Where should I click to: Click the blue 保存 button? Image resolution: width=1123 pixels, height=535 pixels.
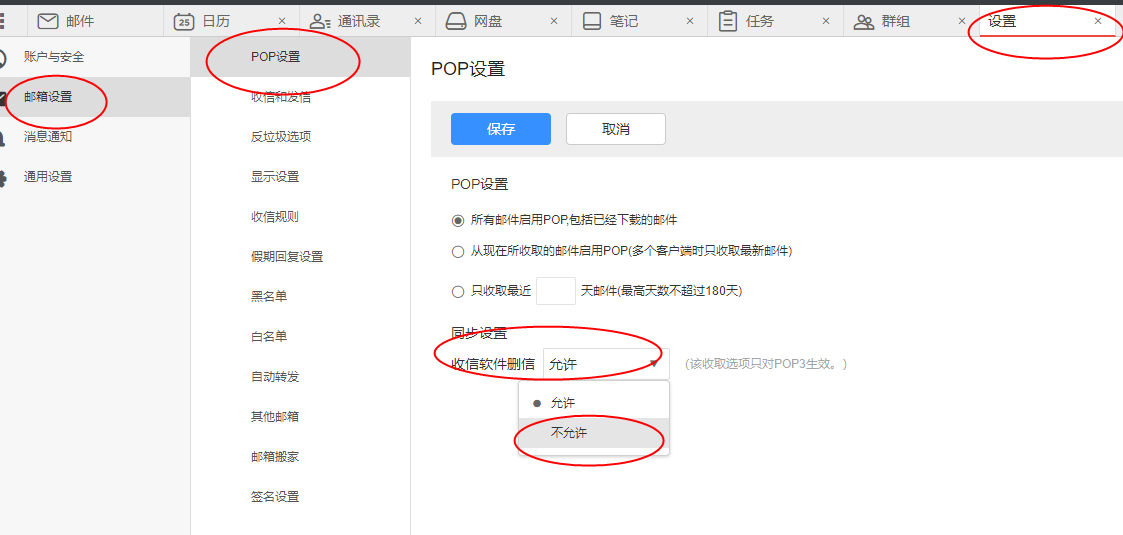(x=500, y=129)
